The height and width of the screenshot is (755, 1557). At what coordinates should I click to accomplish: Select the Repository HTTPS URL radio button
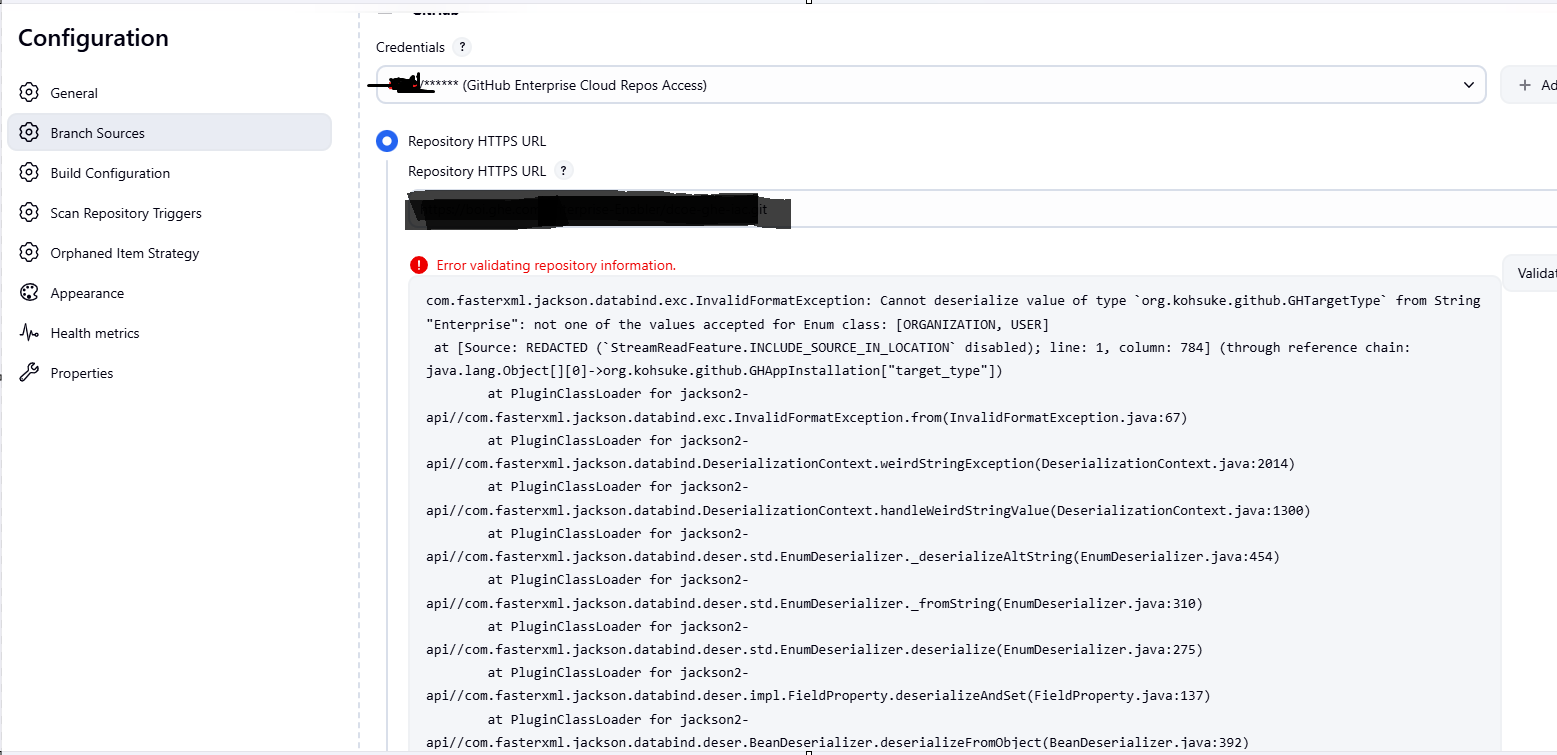point(387,141)
